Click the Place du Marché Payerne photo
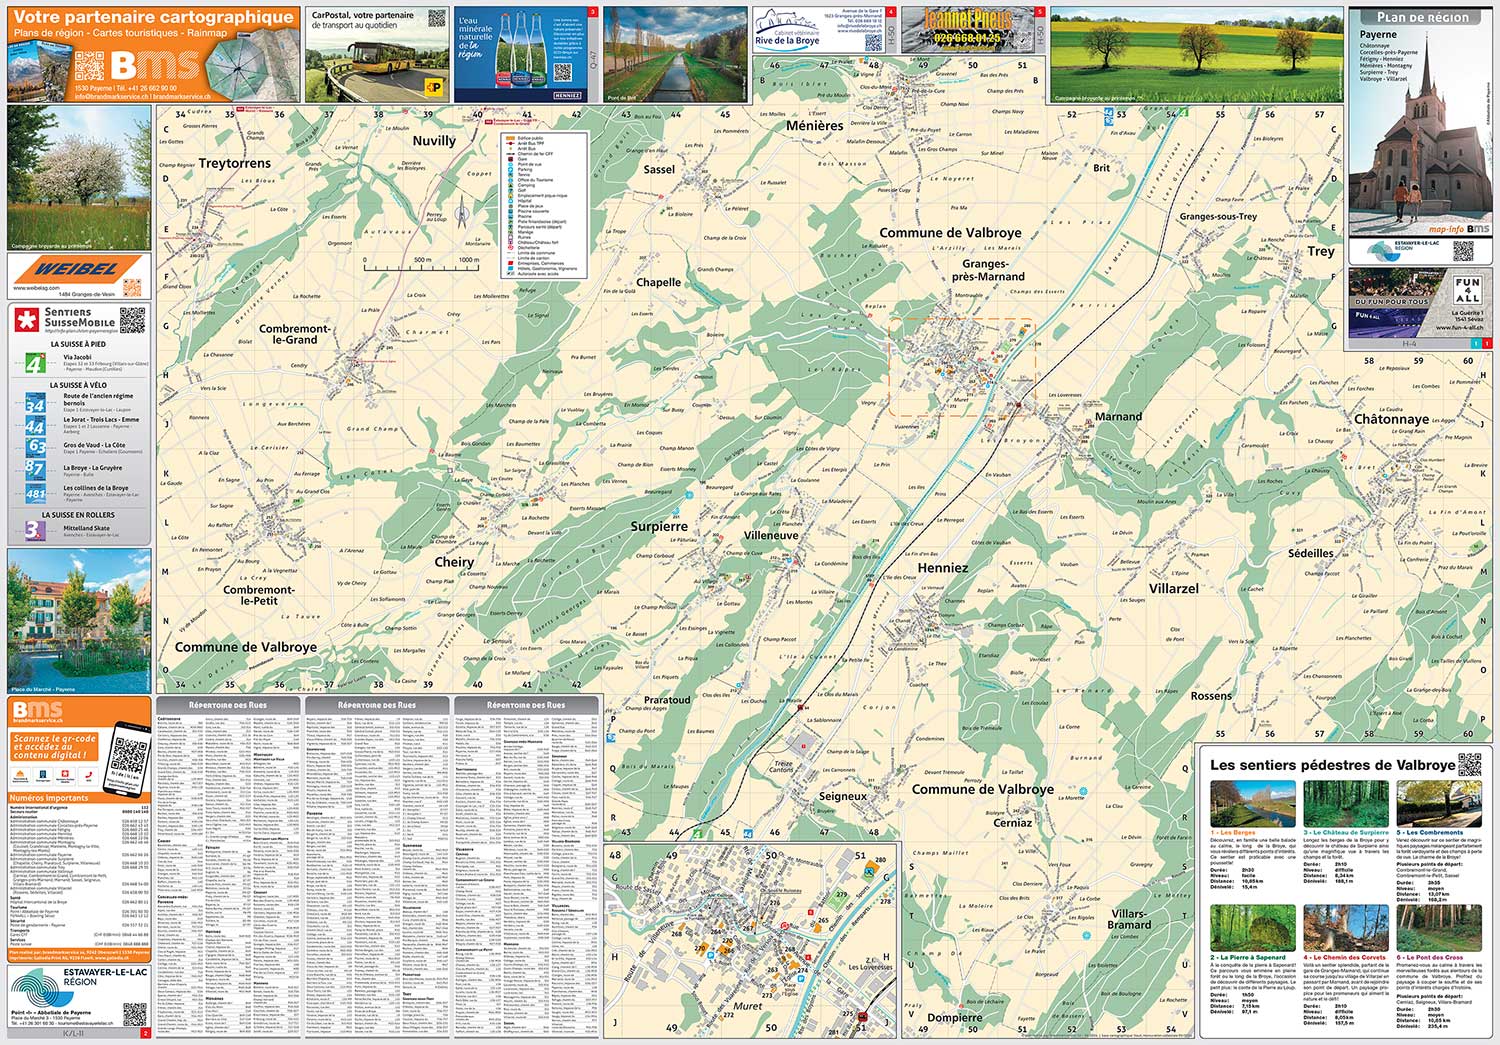This screenshot has height=1045, width=1500. [79, 621]
